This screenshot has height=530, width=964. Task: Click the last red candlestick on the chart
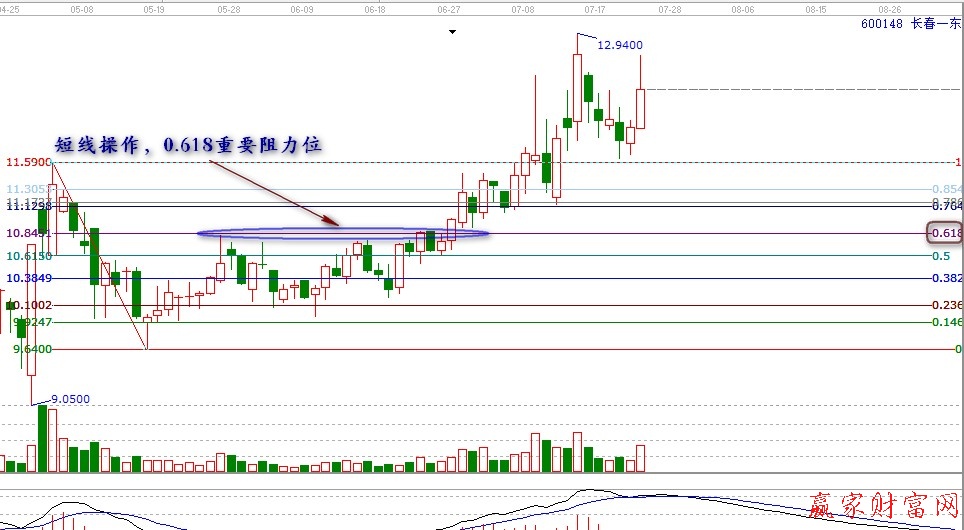click(641, 108)
